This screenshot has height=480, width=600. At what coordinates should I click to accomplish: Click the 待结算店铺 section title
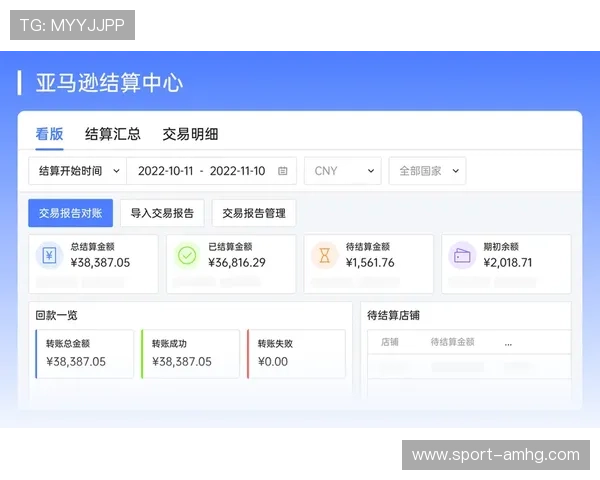(393, 315)
